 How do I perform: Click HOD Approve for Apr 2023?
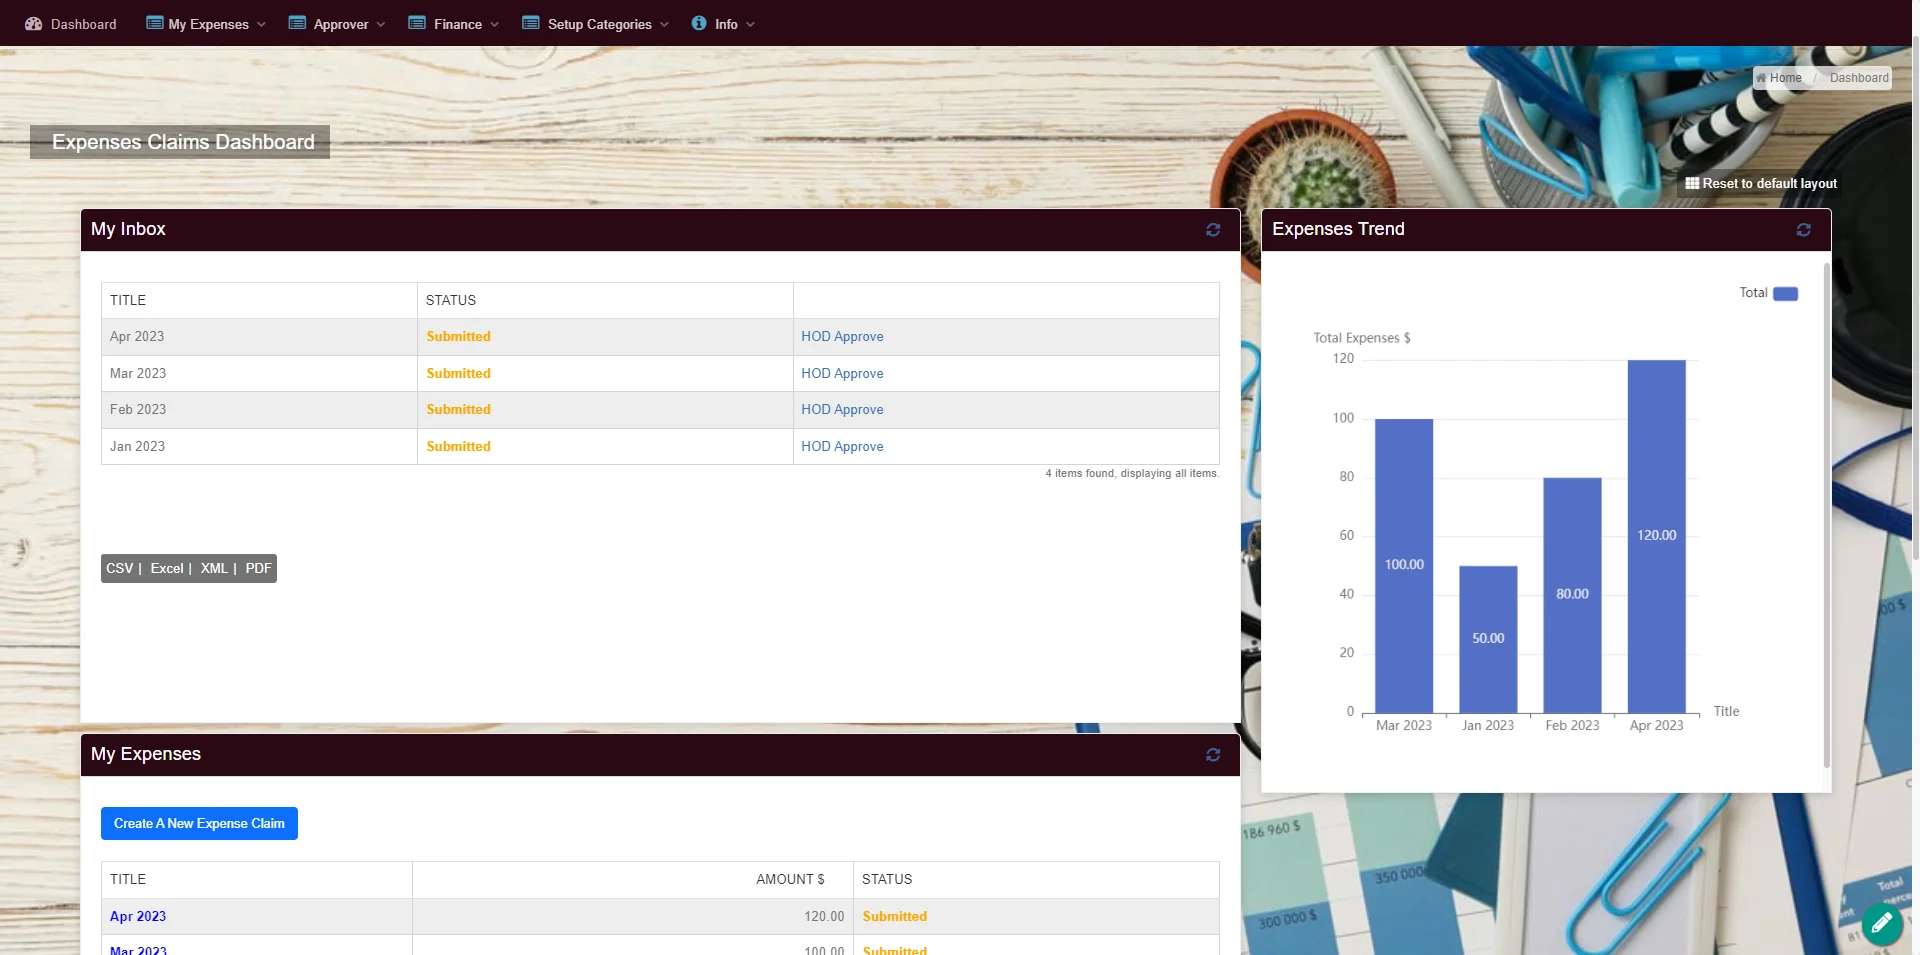(842, 337)
